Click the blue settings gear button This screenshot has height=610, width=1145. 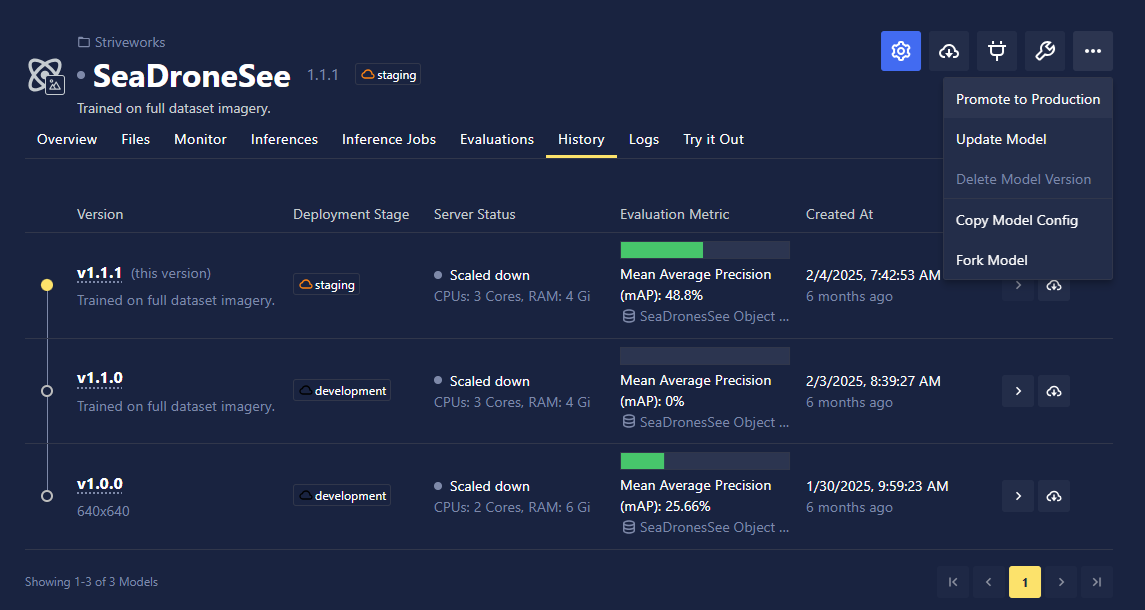click(x=900, y=51)
